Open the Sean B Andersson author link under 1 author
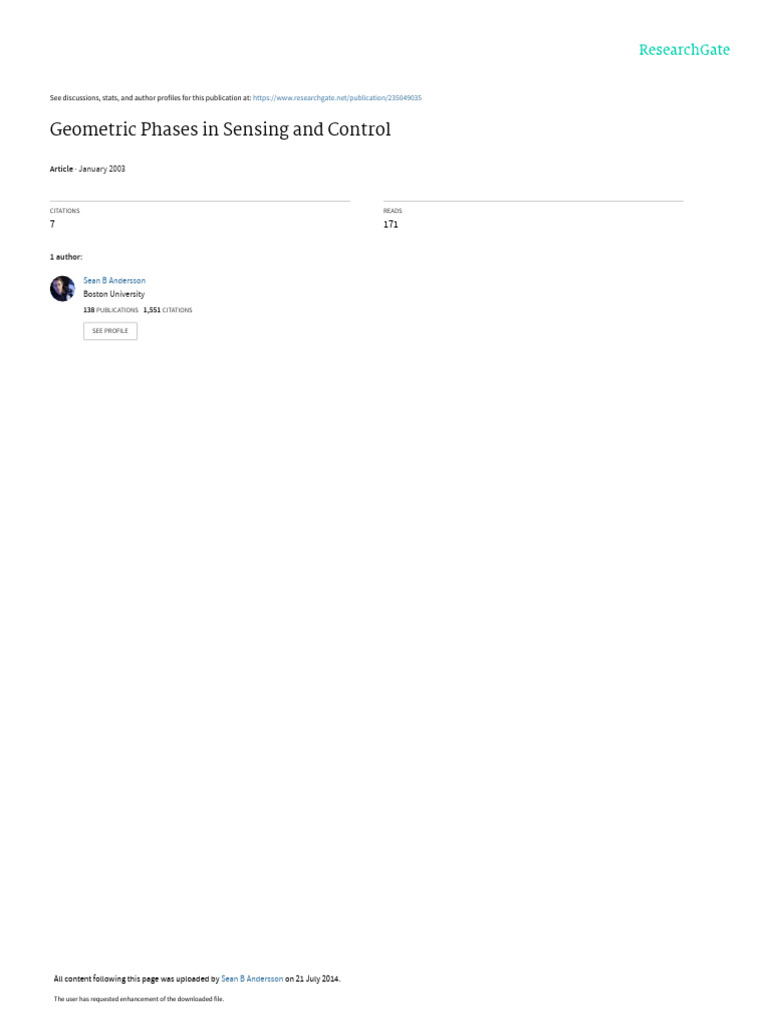768x1024 pixels. tap(114, 280)
